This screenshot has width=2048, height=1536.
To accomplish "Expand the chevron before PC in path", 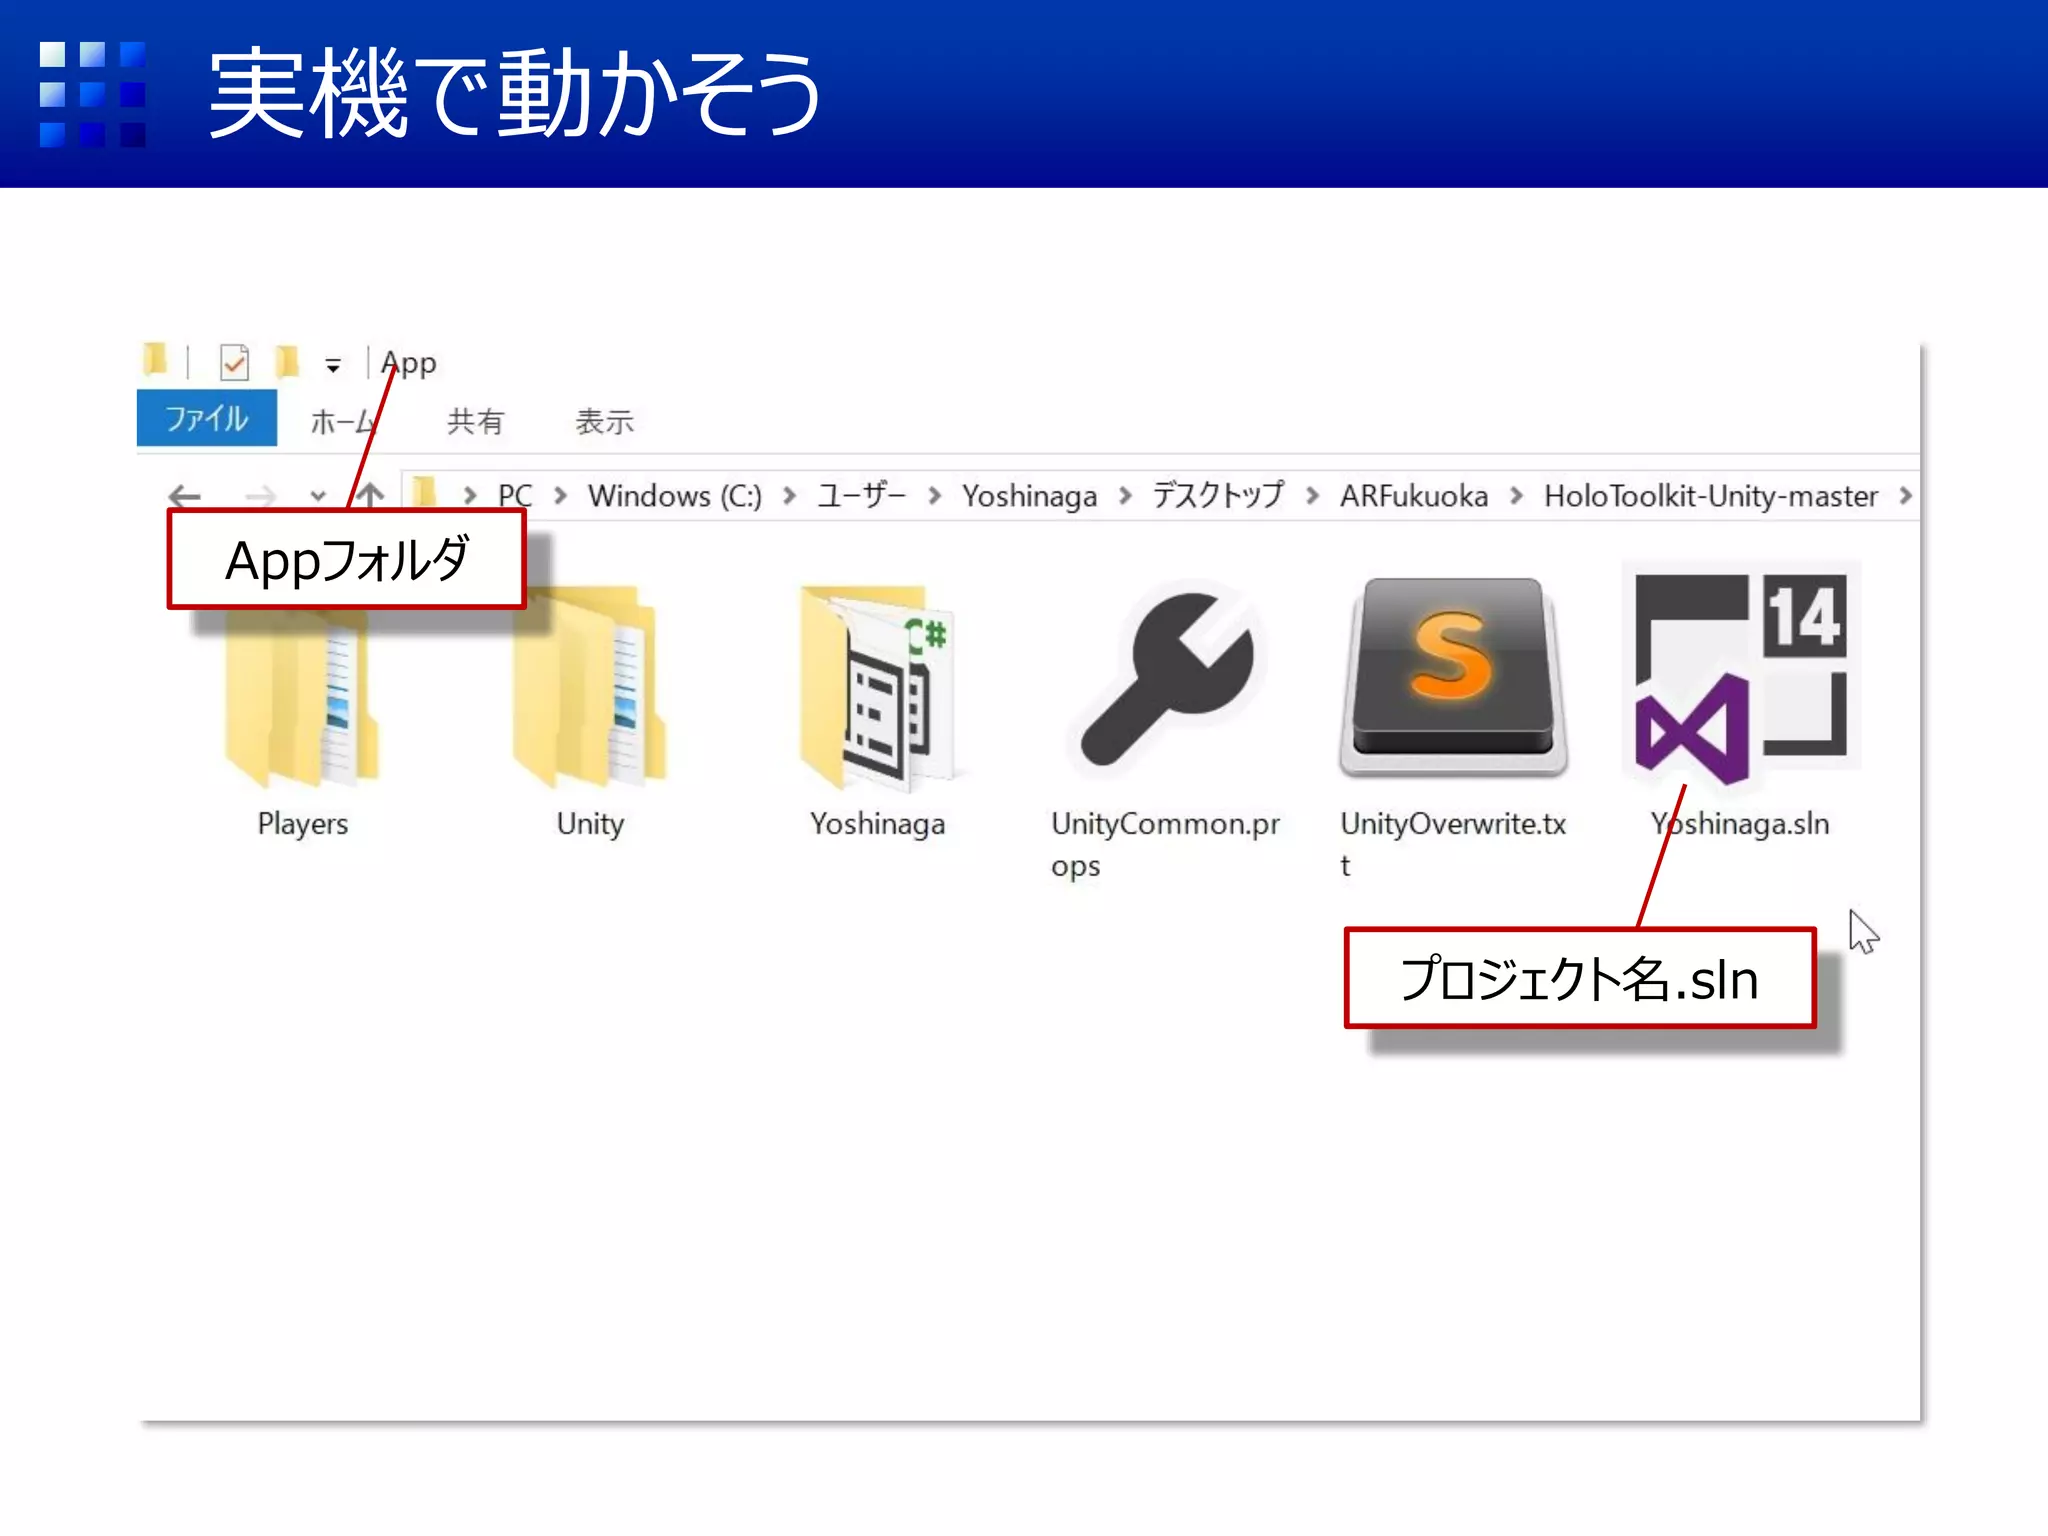I will click(470, 495).
